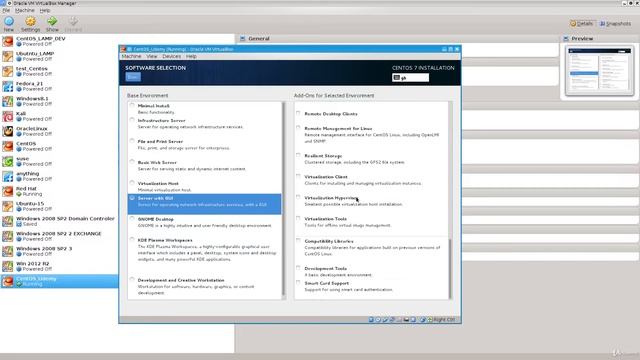Check the Smart Card Support add-on

point(298,282)
